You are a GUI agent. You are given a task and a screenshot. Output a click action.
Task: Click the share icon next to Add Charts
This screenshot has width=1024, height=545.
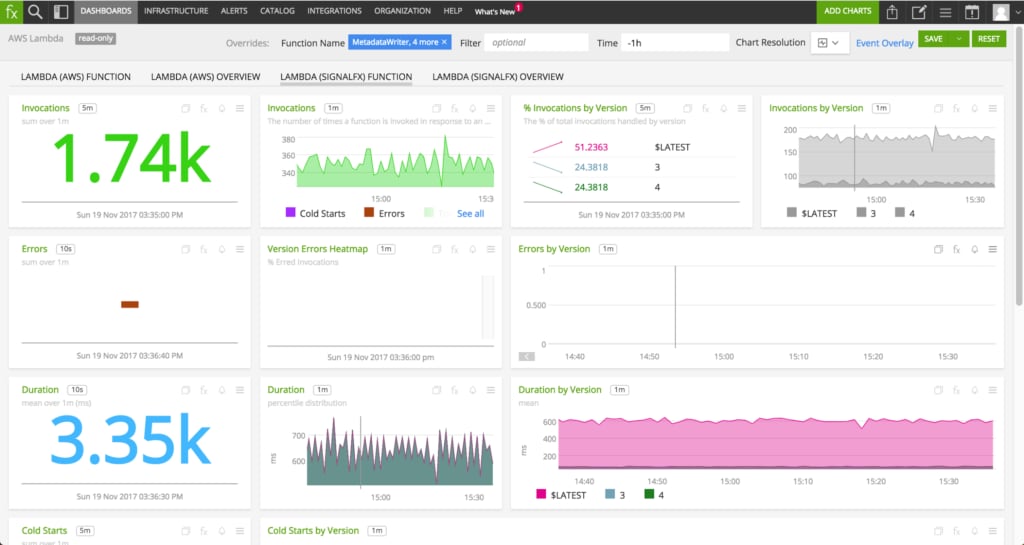pyautogui.click(x=893, y=12)
